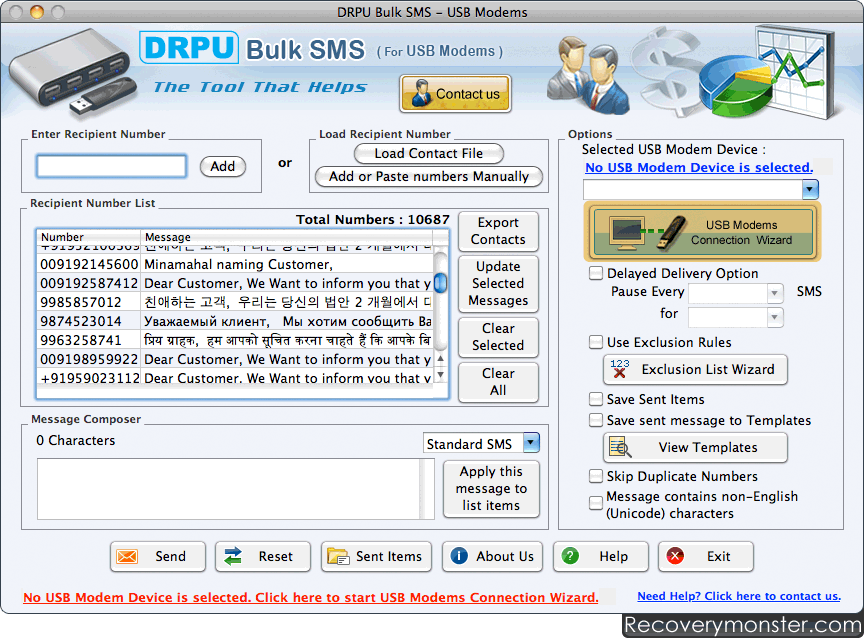The image size is (864, 638).
Task: Select row with number 9874523014
Action: tap(235, 321)
